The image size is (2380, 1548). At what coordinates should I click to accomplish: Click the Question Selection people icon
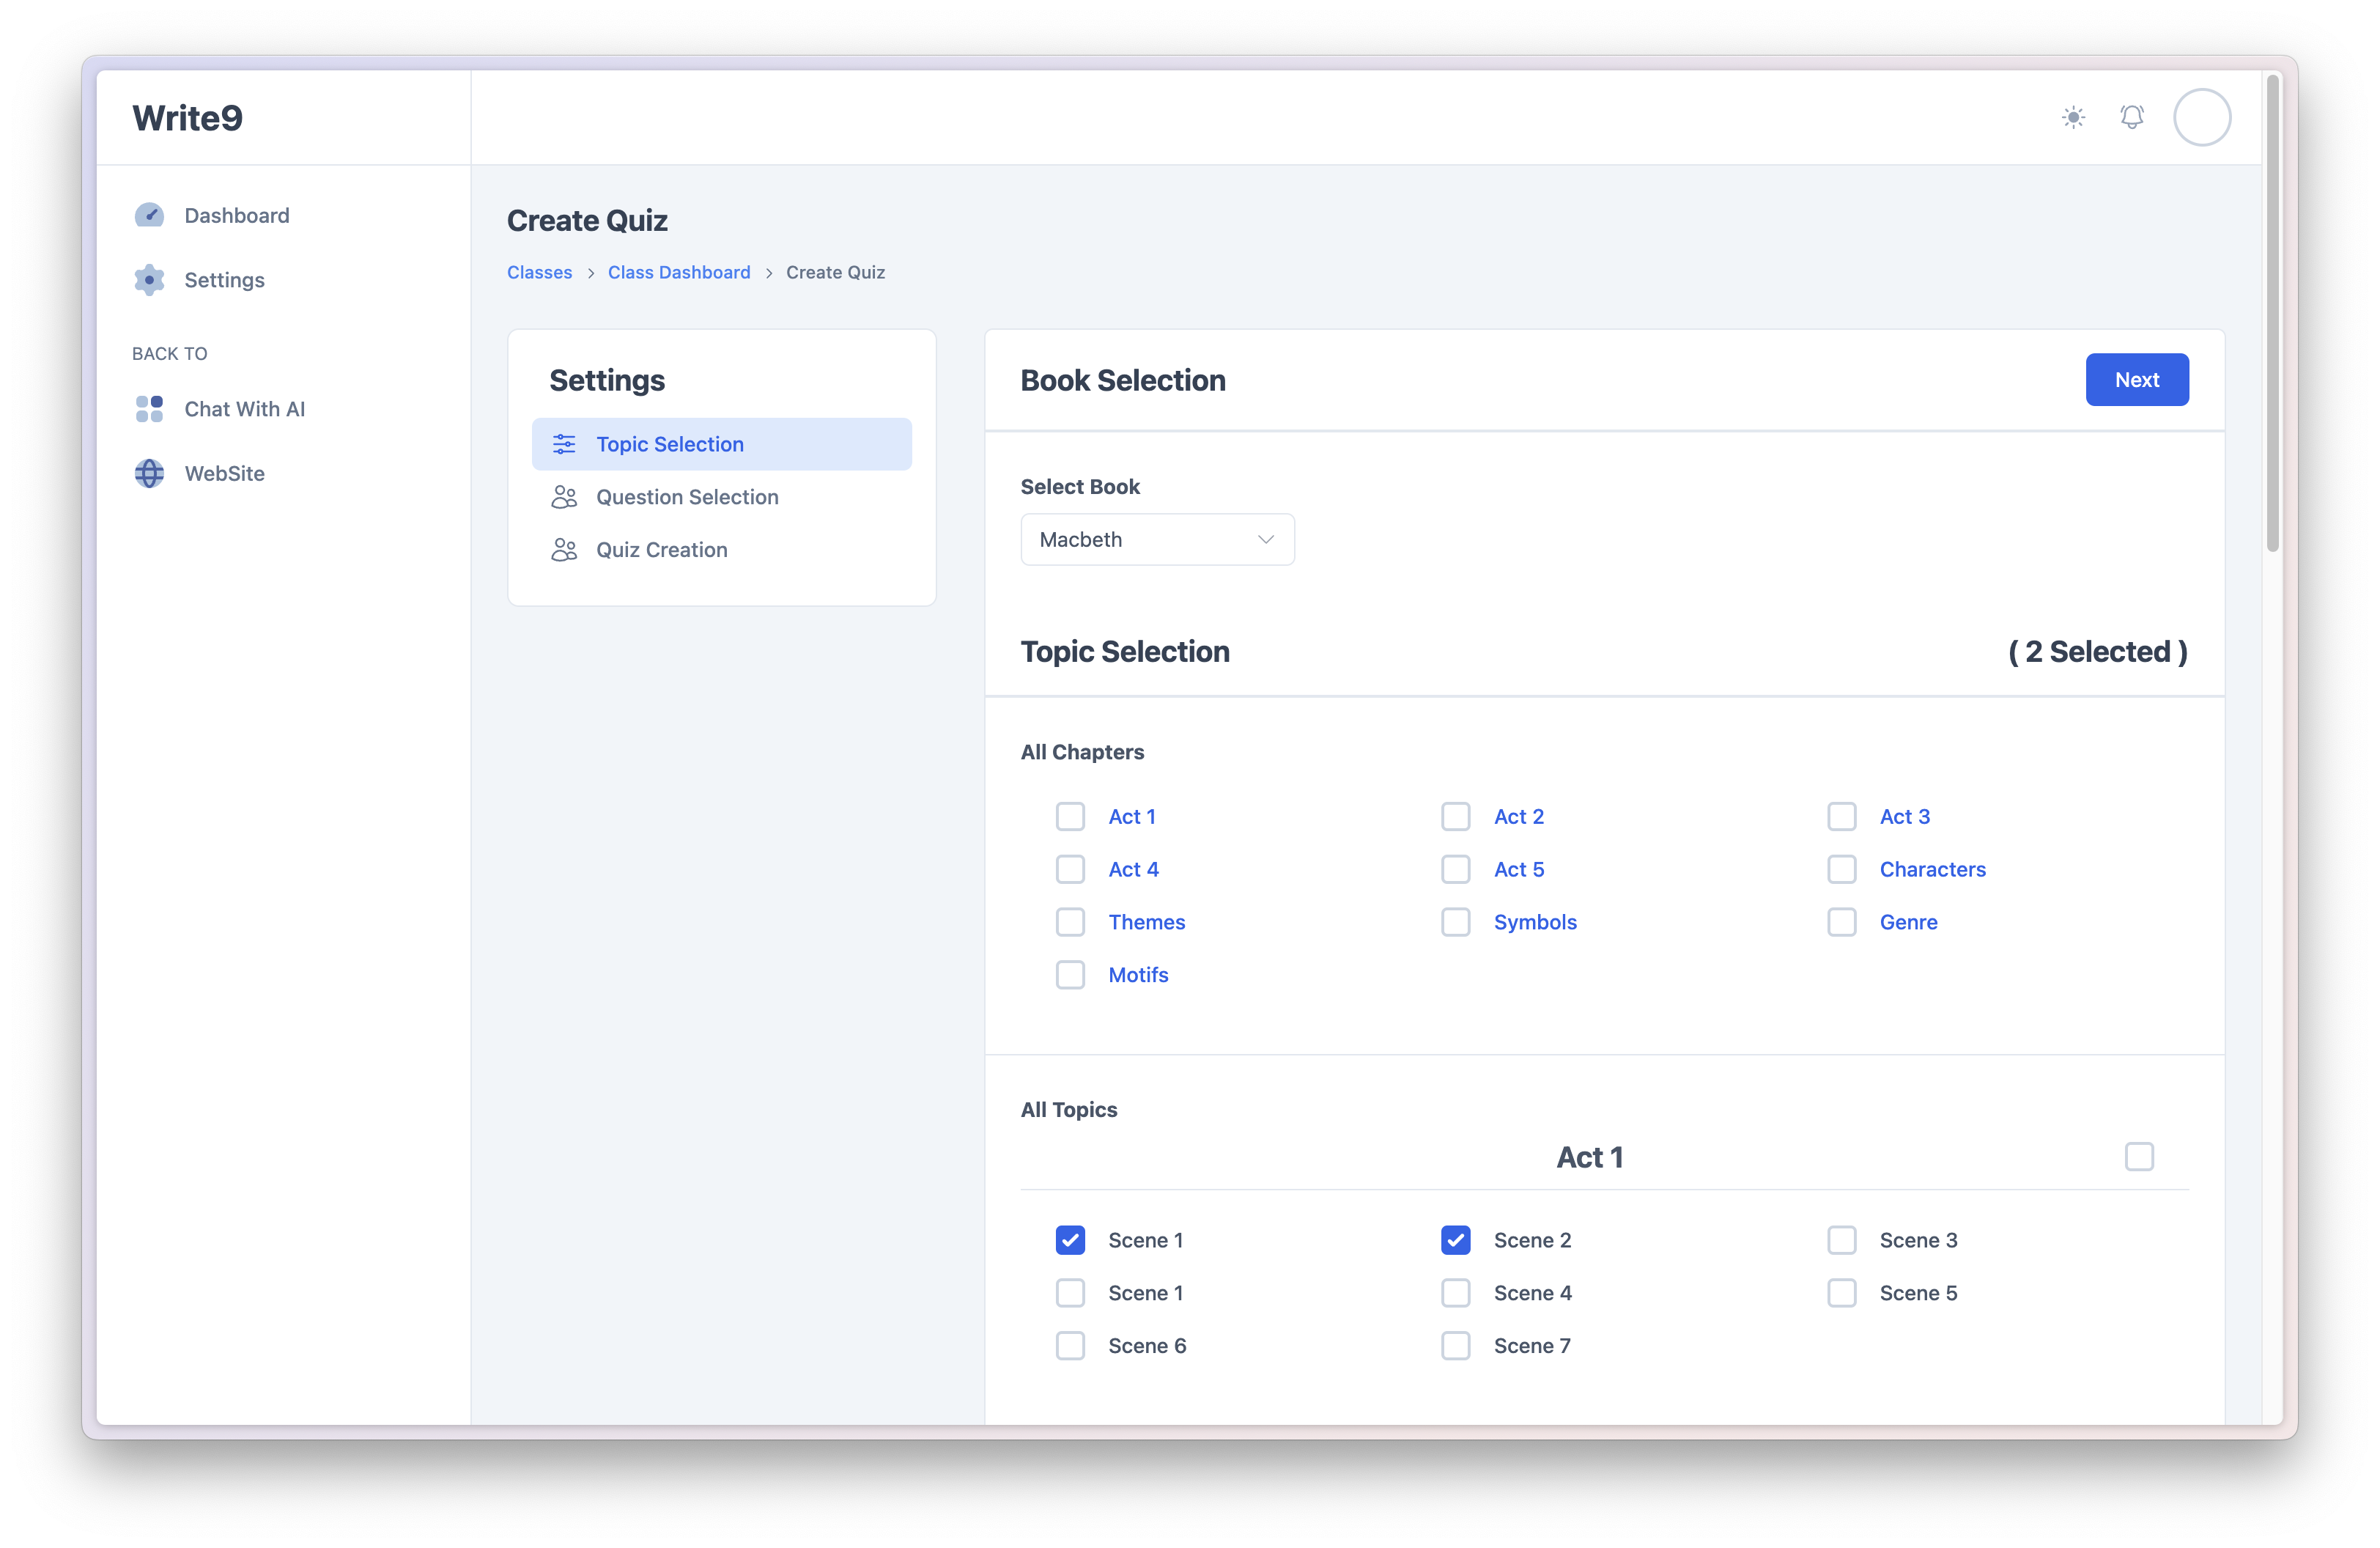coord(564,497)
